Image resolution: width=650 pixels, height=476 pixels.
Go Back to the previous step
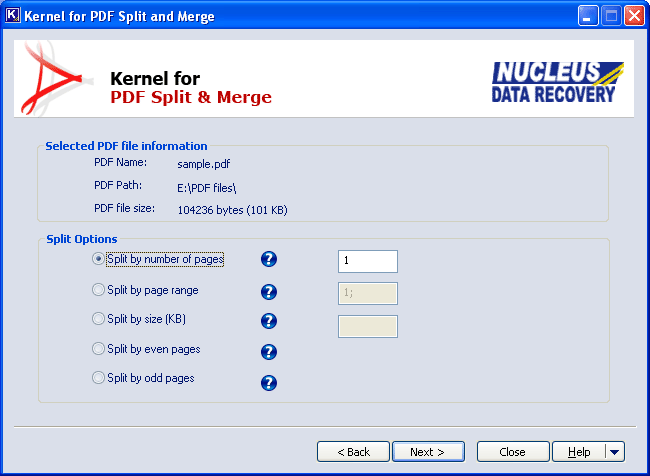click(353, 452)
